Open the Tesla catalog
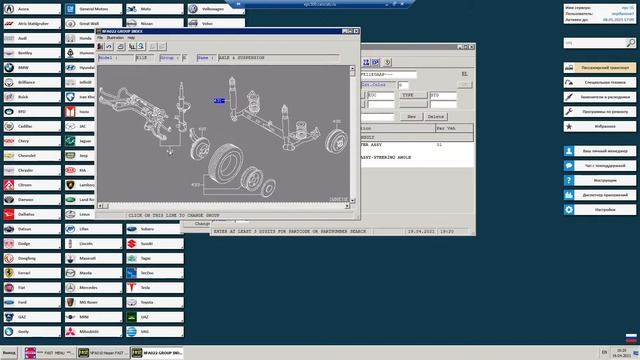Image resolution: width=640 pixels, height=360 pixels. pyautogui.click(x=155, y=288)
